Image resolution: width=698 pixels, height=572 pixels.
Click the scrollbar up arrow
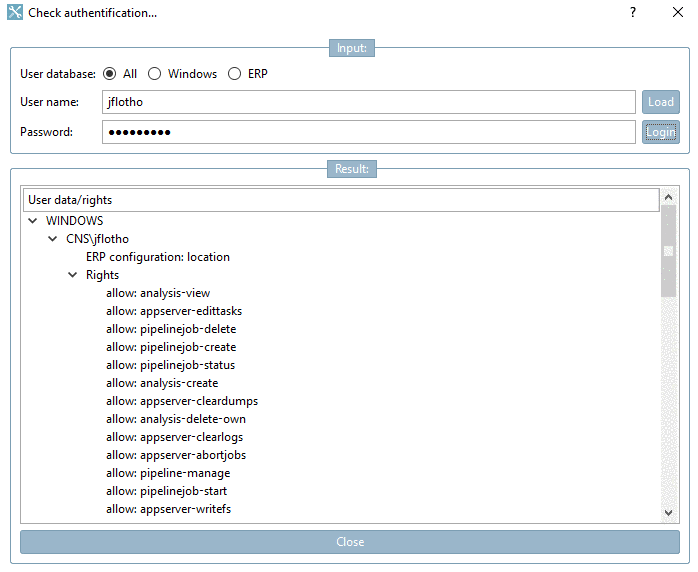point(668,197)
